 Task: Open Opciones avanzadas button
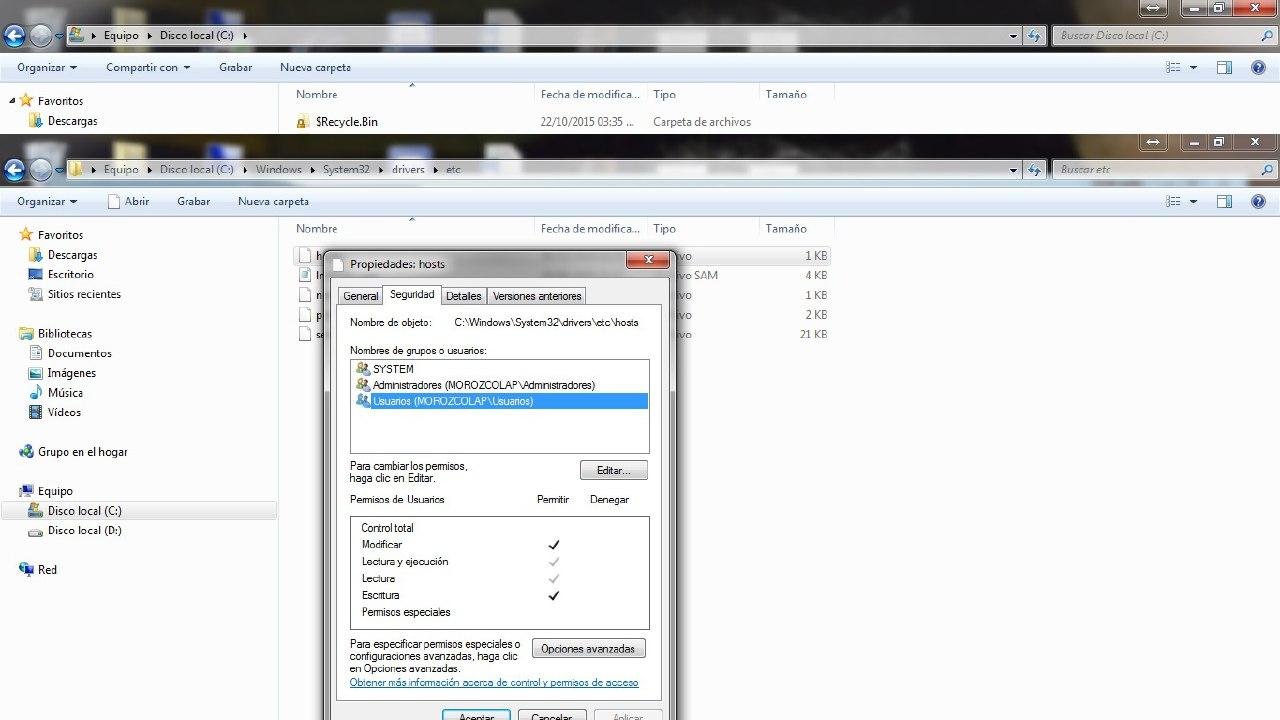pos(588,649)
